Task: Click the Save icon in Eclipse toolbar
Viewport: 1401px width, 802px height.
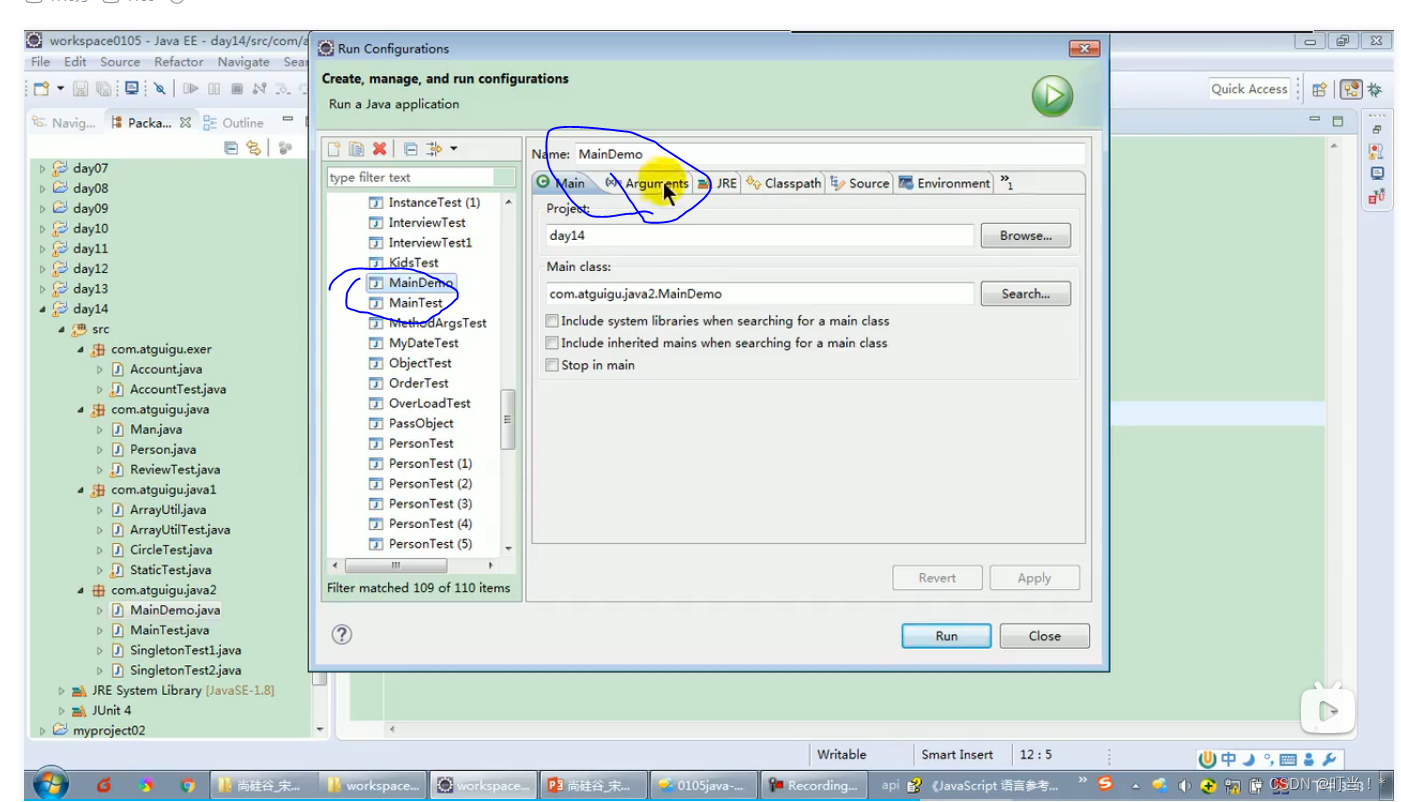Action: click(81, 89)
